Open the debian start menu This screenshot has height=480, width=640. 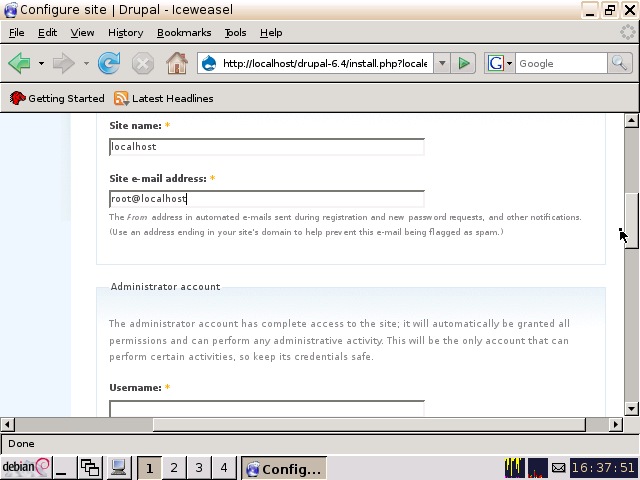tap(26, 467)
